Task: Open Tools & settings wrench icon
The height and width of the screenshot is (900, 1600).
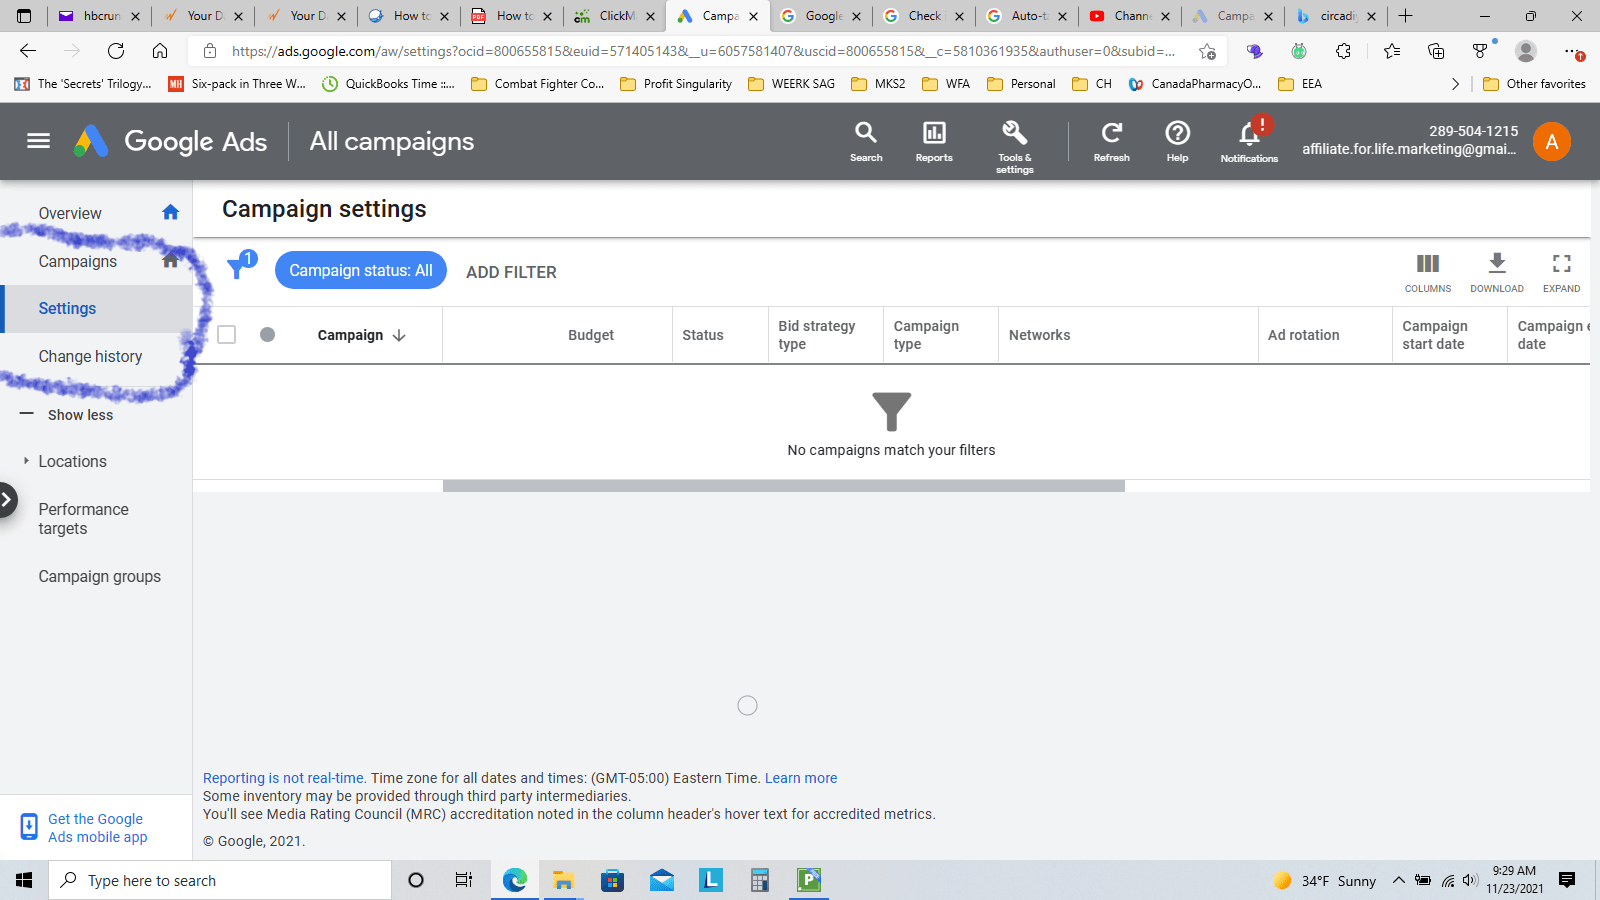Action: coord(1013,135)
